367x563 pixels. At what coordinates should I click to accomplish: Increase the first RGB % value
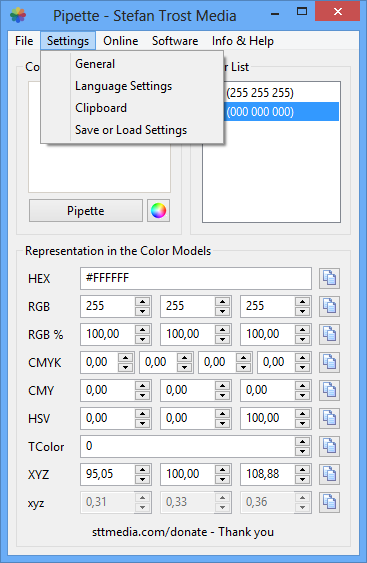(143, 330)
